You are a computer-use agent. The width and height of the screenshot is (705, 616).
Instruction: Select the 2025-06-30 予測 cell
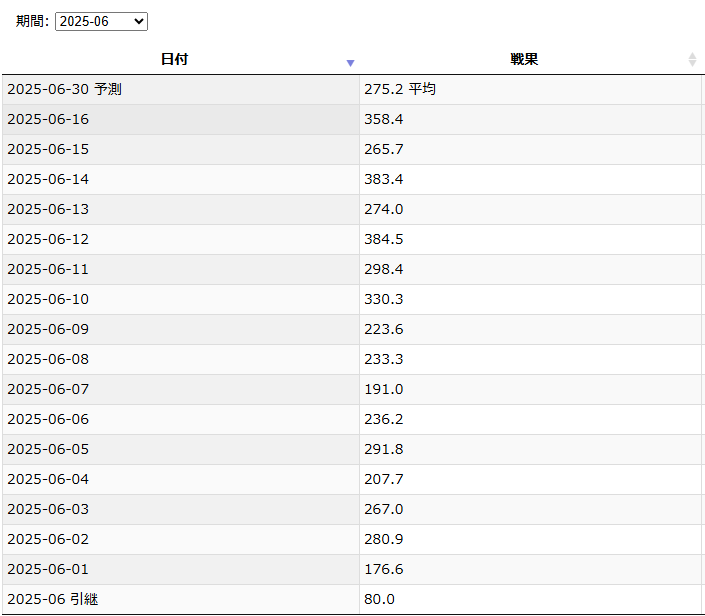(181, 89)
